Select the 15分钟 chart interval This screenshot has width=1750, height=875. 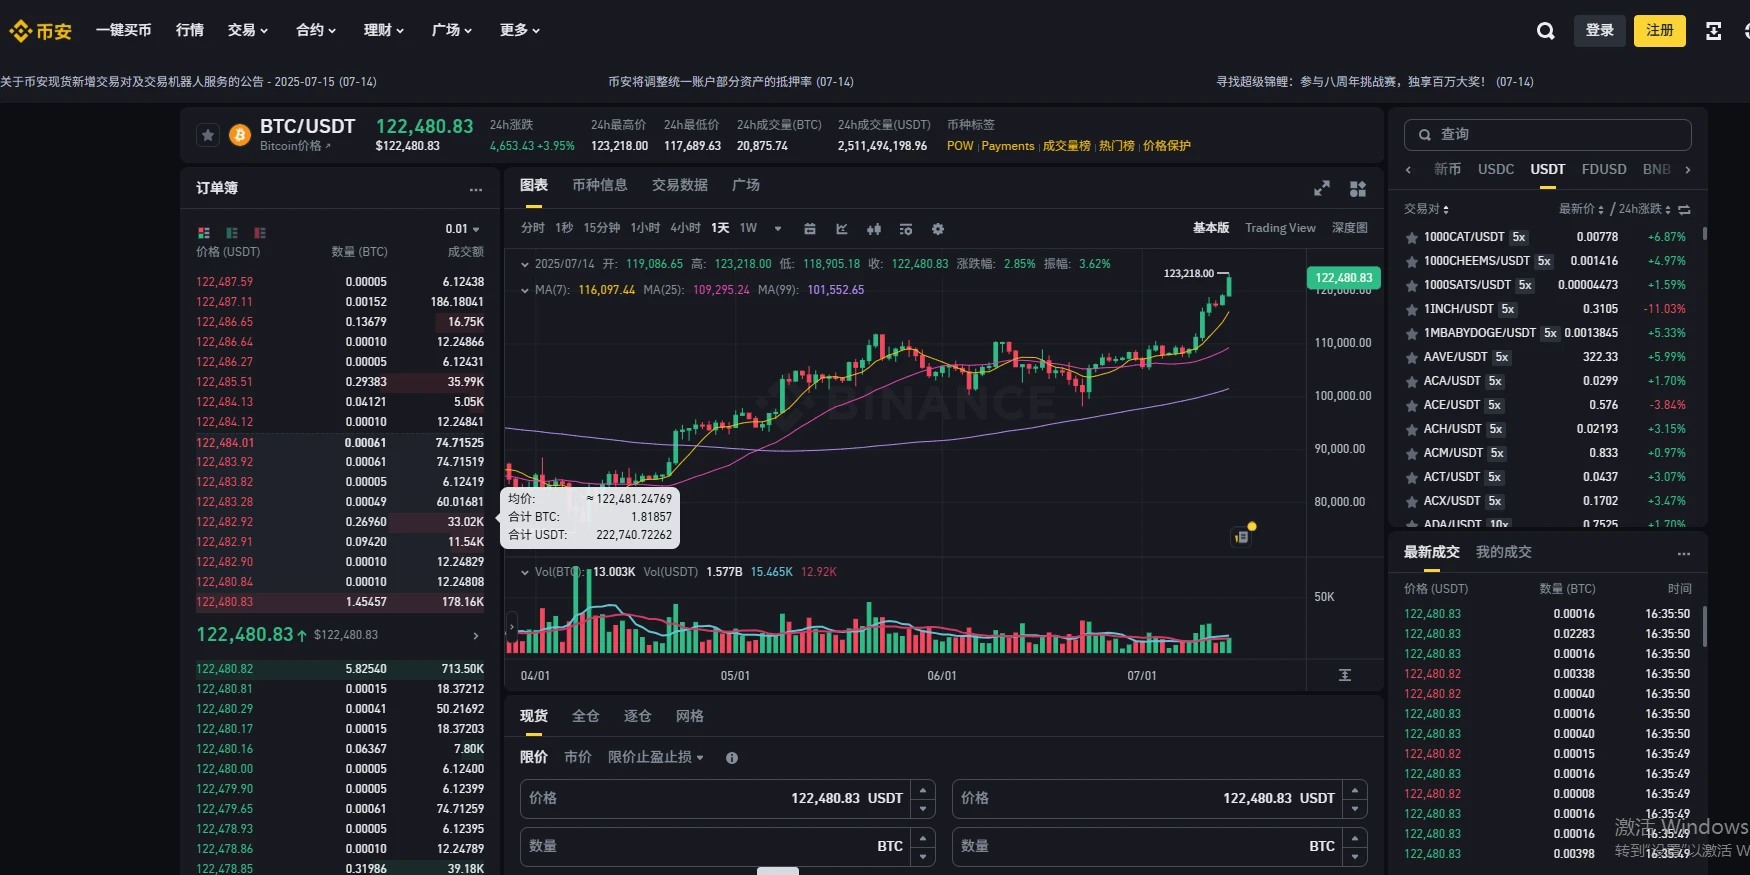(602, 228)
